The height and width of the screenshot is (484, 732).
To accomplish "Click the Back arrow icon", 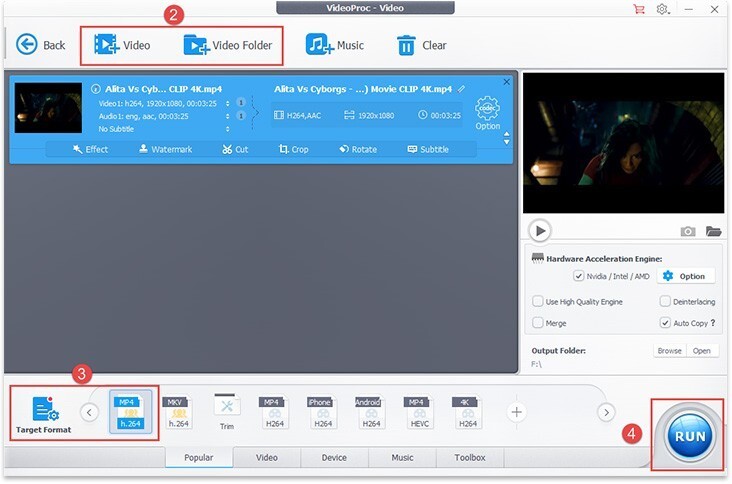I will coord(27,45).
